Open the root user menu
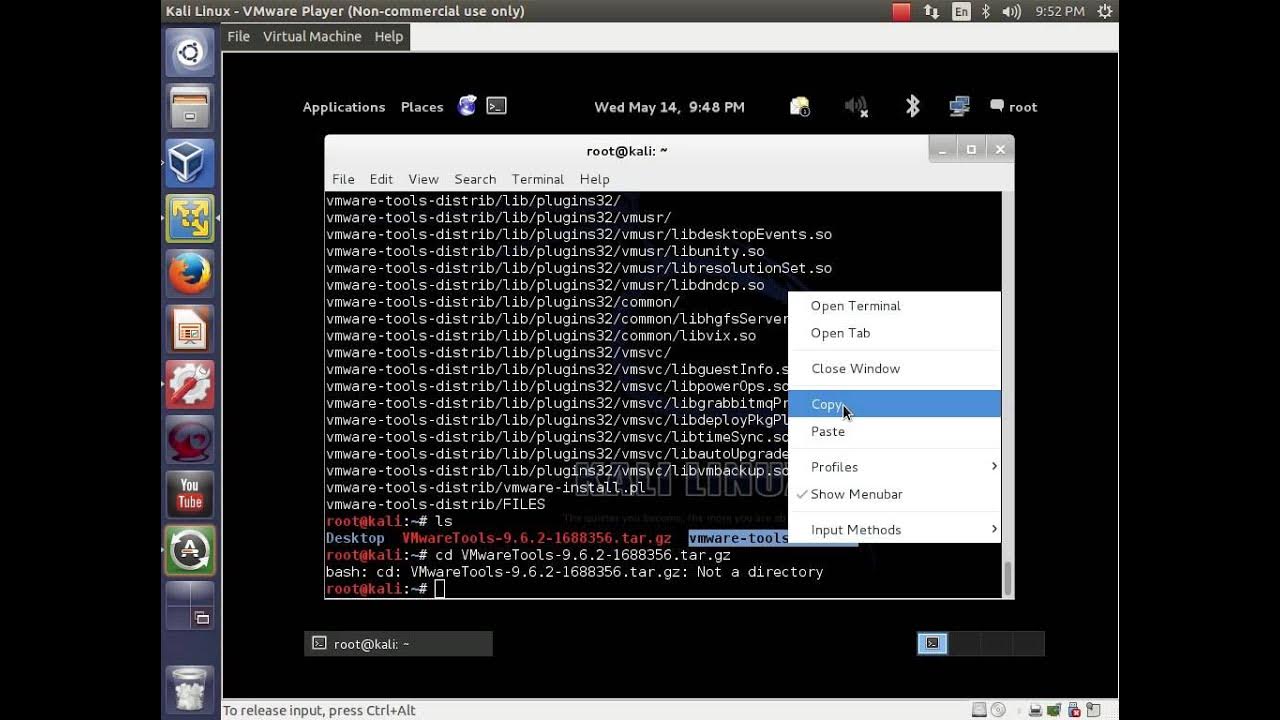 [x=1013, y=107]
